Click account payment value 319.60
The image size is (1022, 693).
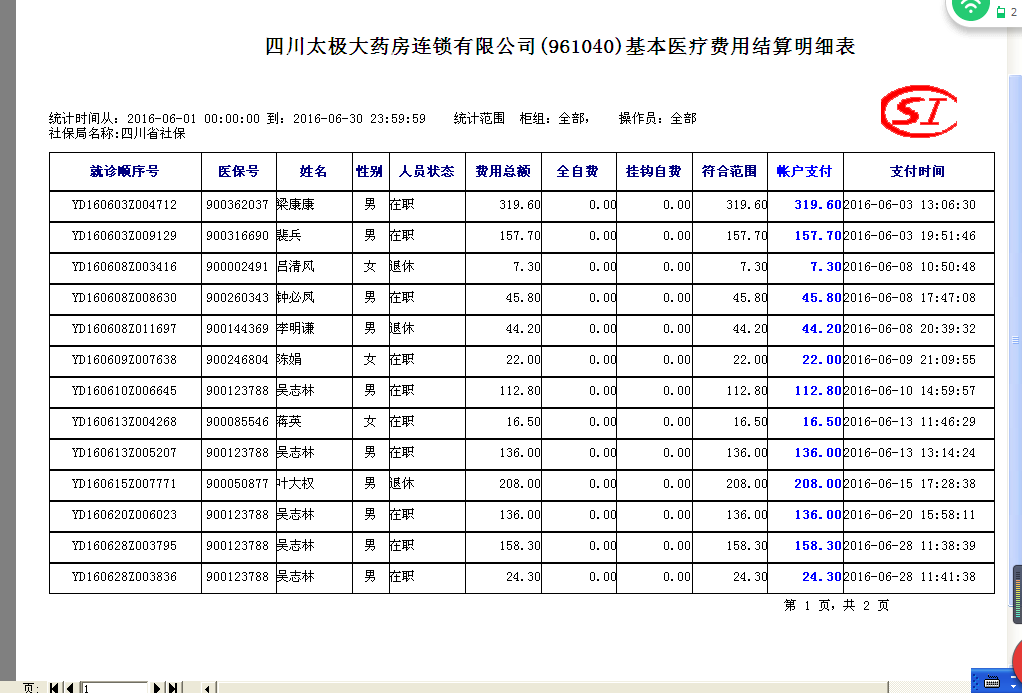pyautogui.click(x=818, y=205)
